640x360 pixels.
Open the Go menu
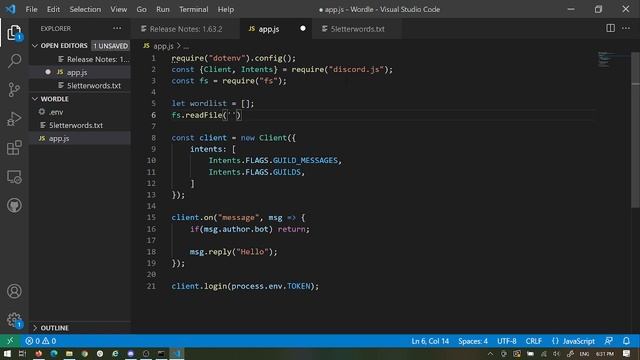click(x=141, y=9)
